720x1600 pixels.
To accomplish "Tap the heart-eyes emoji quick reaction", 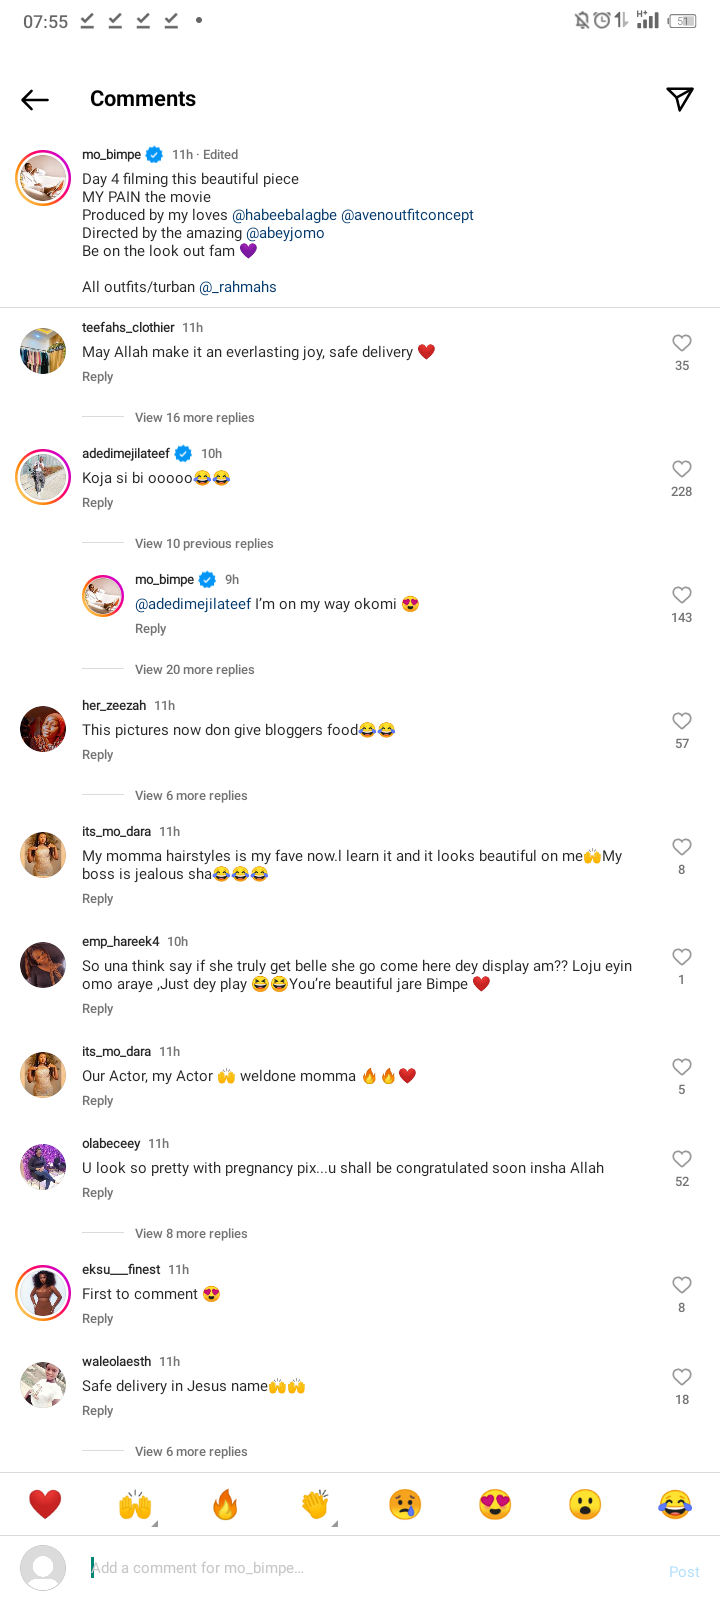I will click(495, 1504).
